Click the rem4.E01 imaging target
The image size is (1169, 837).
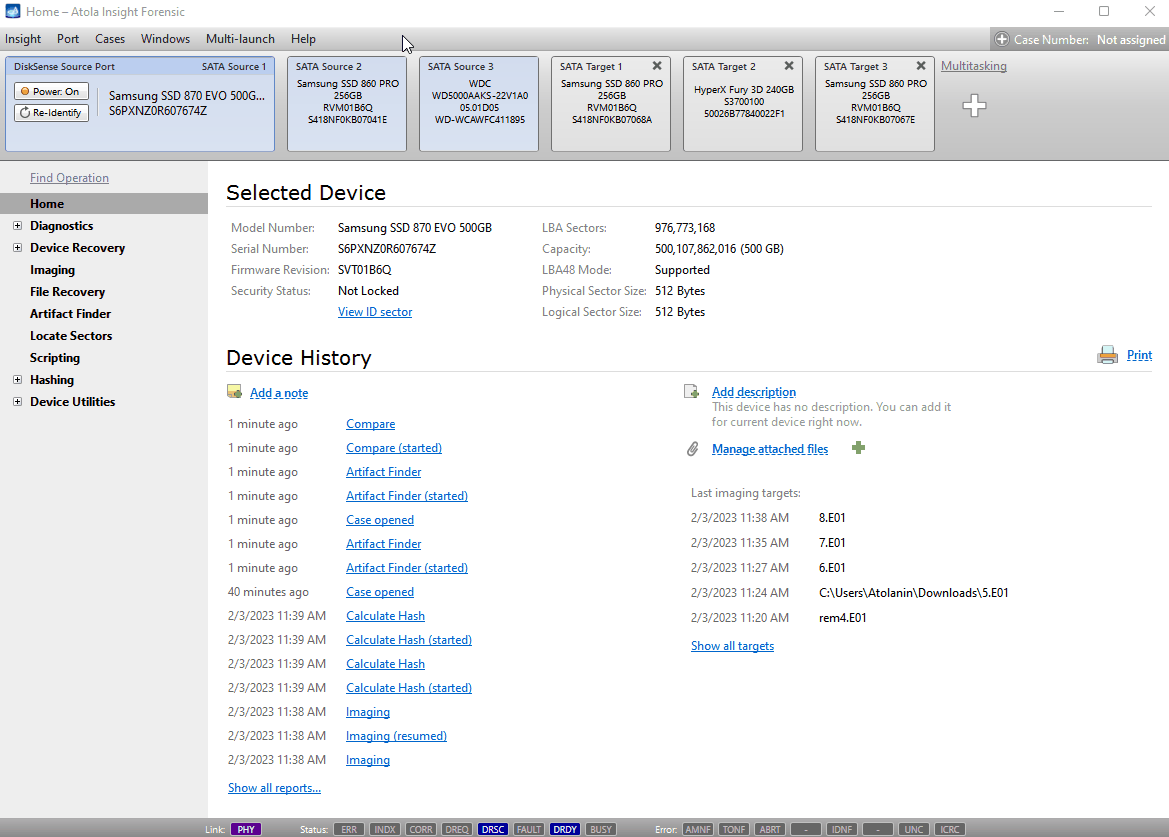point(842,617)
